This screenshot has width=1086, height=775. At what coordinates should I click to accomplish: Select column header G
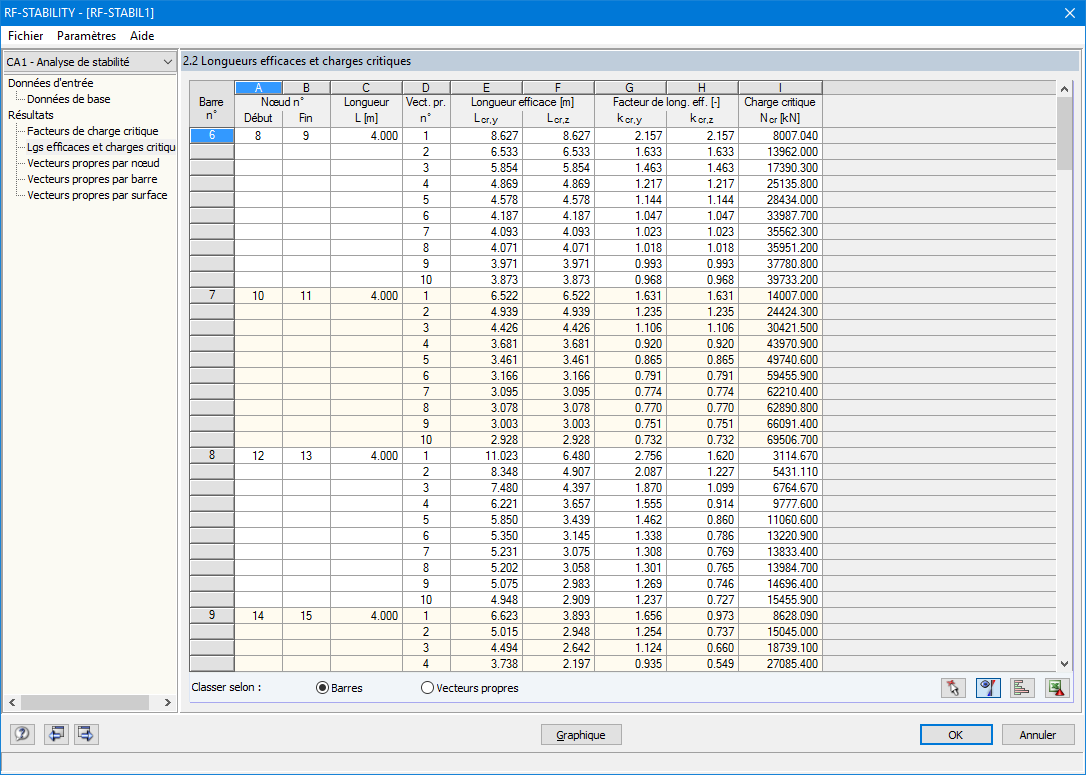[630, 87]
